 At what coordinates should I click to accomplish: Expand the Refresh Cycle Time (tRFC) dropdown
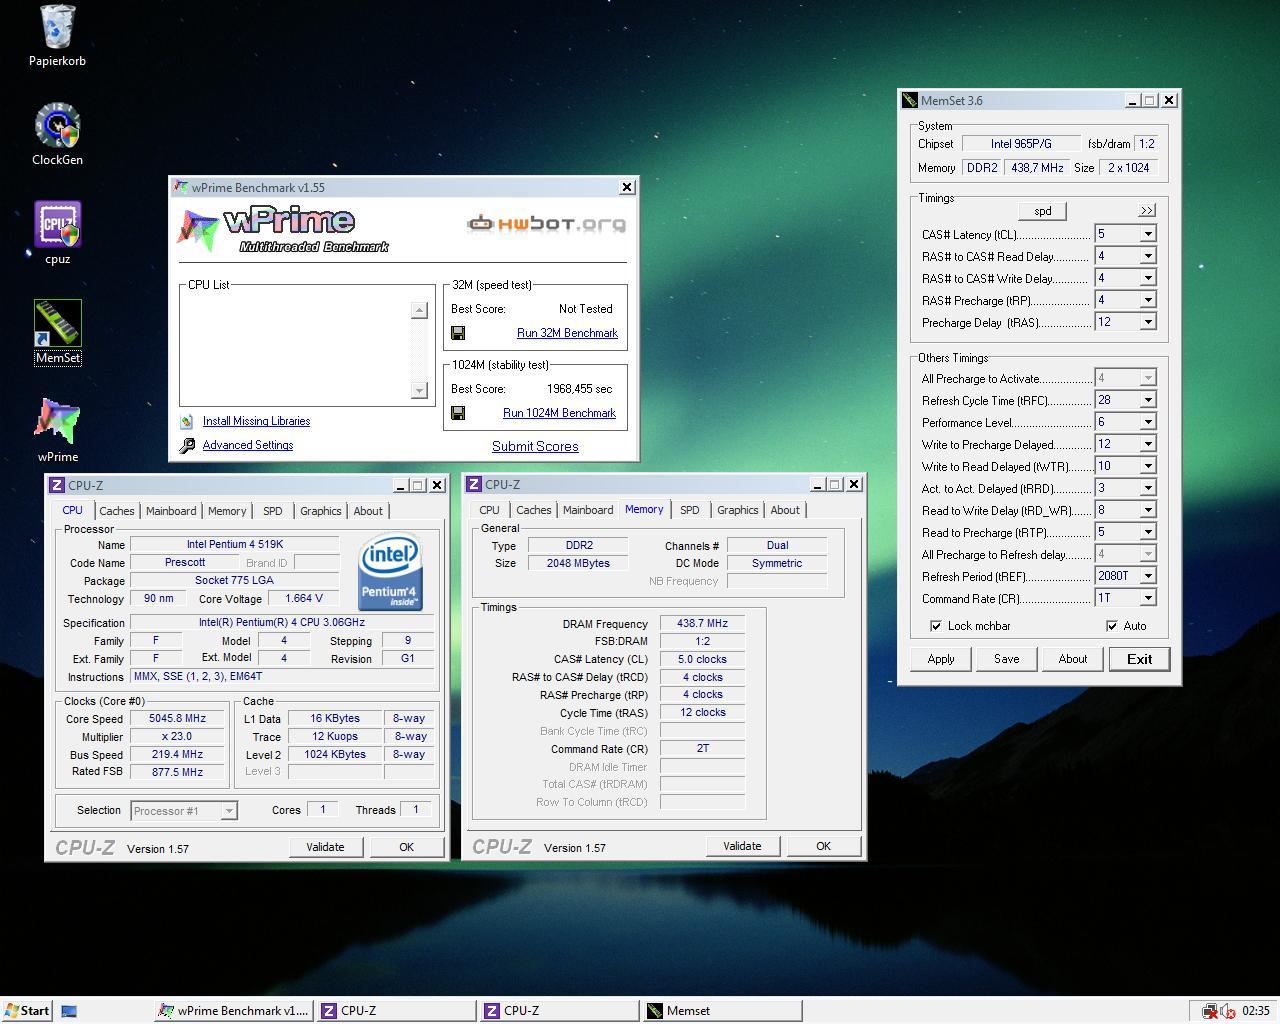tap(1148, 400)
